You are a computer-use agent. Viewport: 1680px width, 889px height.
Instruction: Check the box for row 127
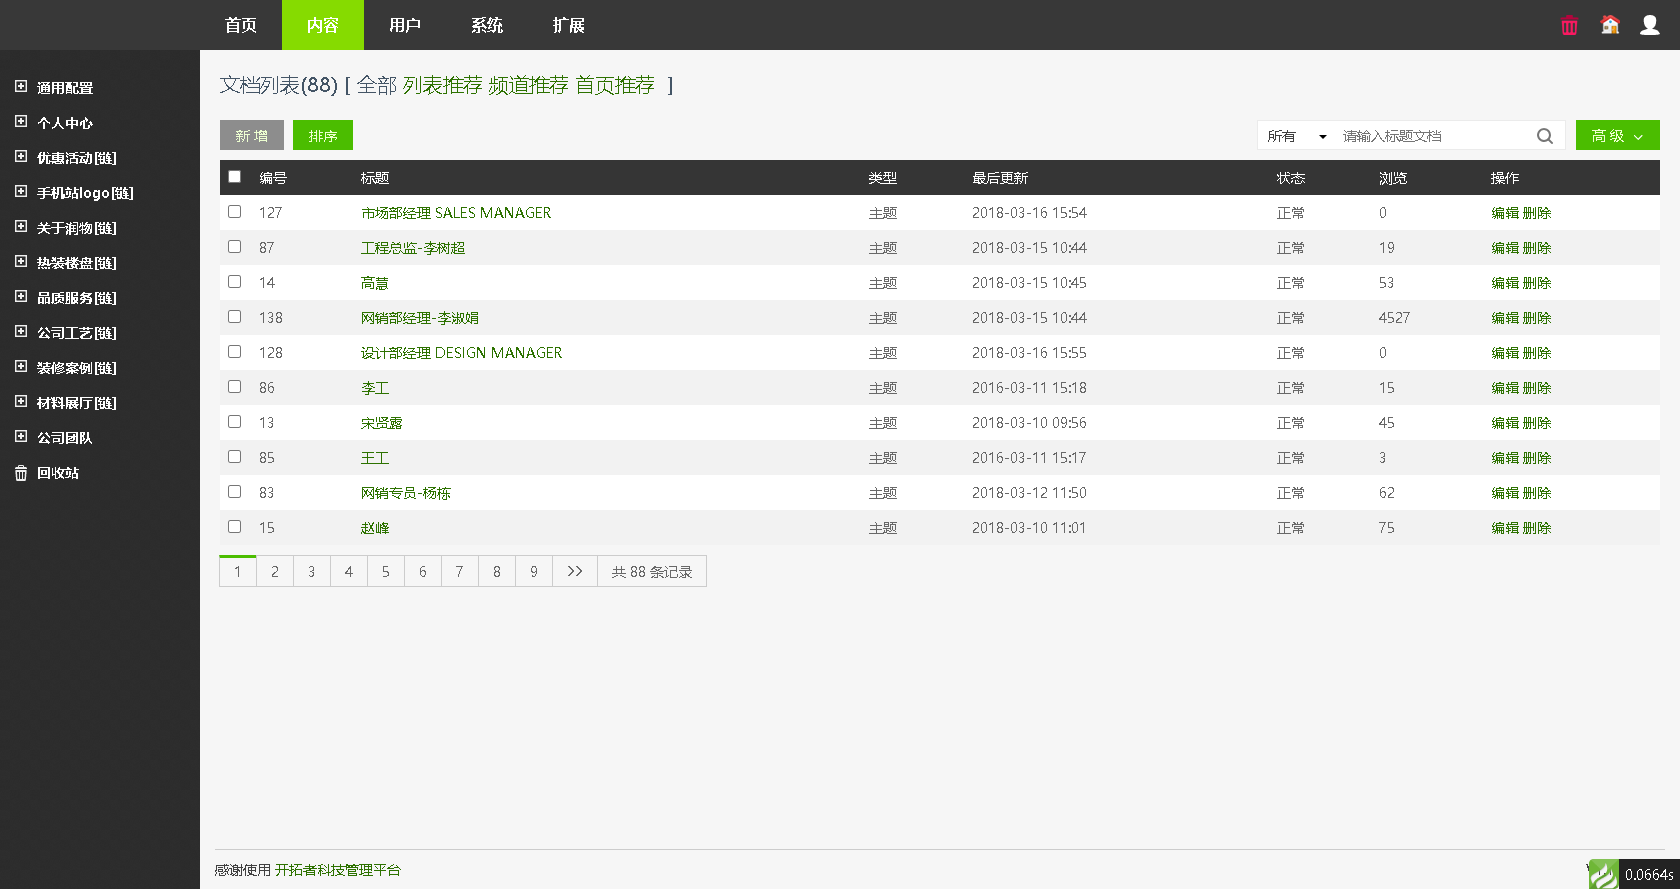(x=235, y=212)
